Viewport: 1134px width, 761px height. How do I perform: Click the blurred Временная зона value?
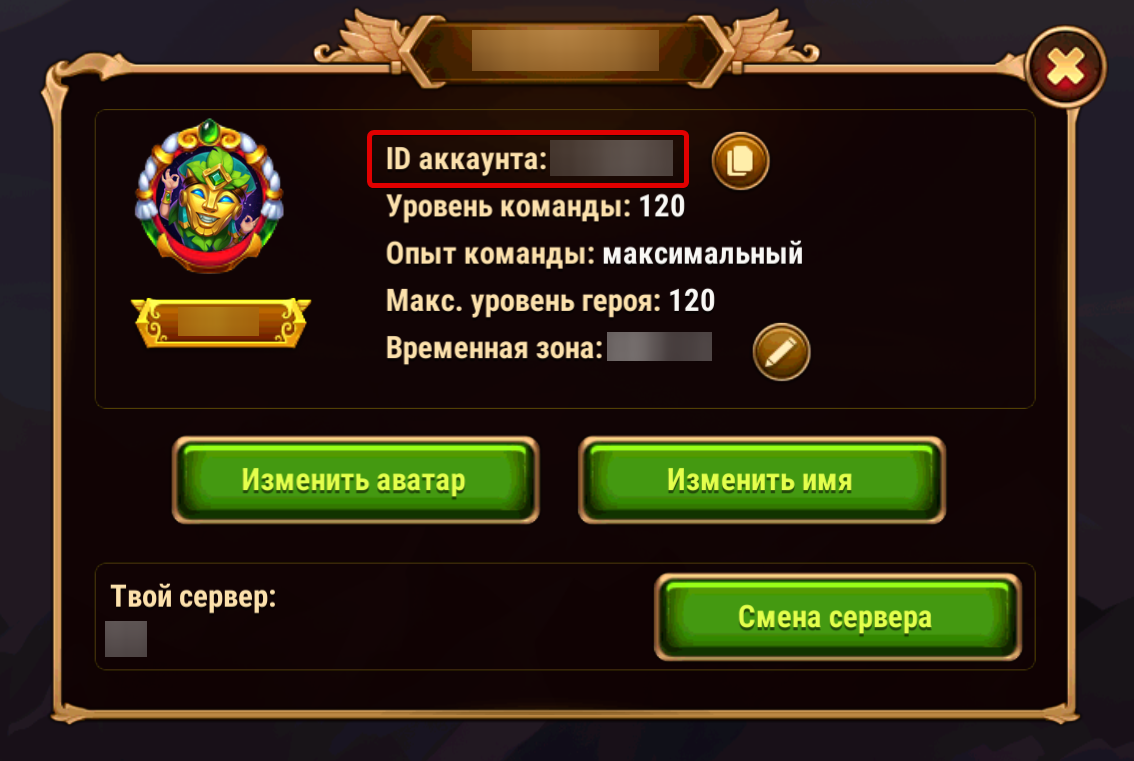[659, 347]
